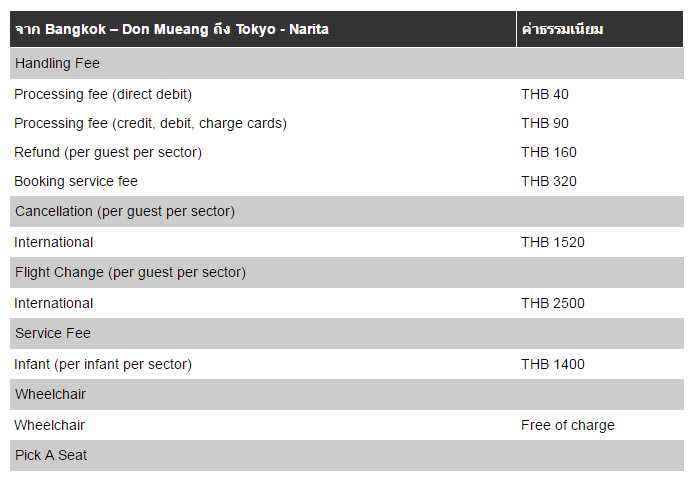Select the Service Fee section heading
Viewport: 690px width, 477px height.
pyautogui.click(x=53, y=333)
